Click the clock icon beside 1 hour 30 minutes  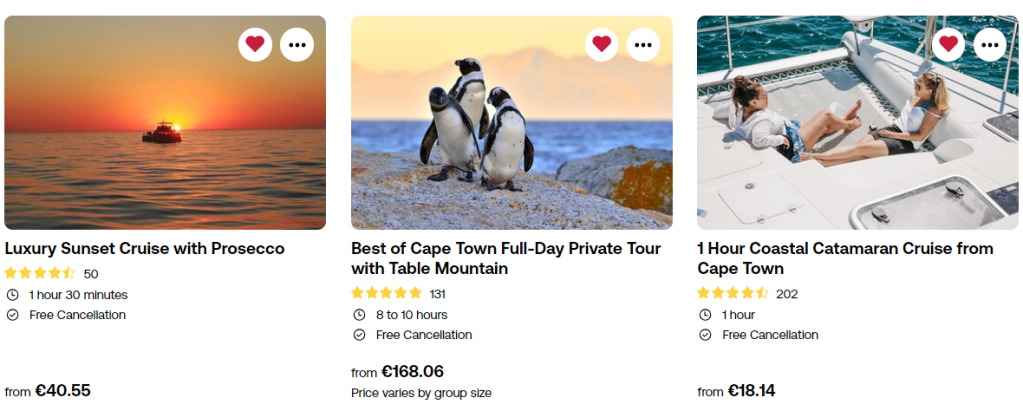12,295
